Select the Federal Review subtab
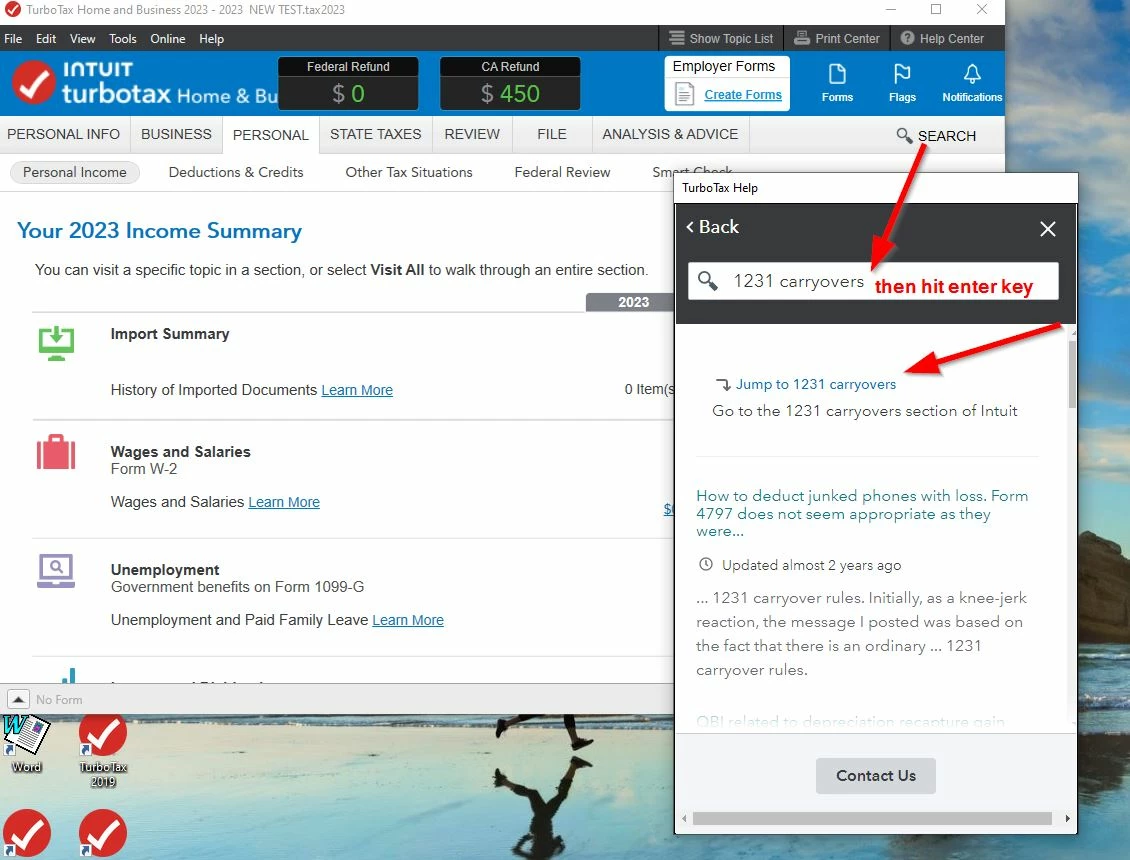The height and width of the screenshot is (860, 1130). (x=562, y=172)
